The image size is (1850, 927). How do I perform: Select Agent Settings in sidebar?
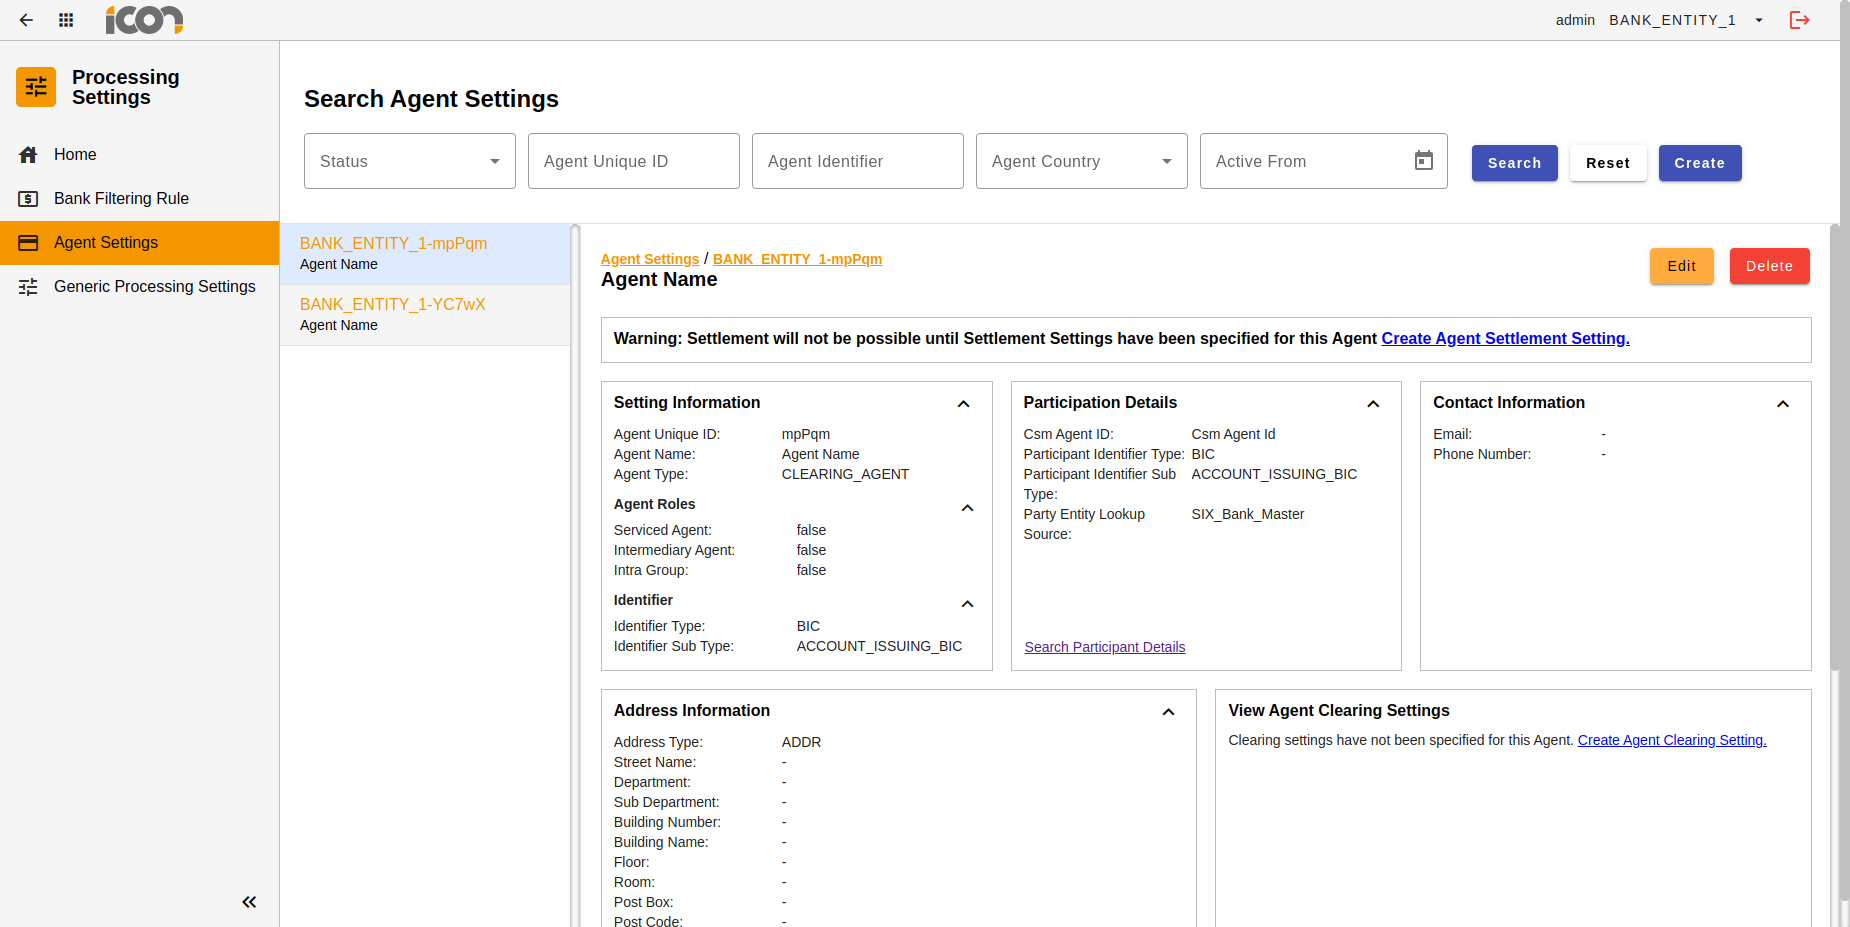click(x=106, y=243)
